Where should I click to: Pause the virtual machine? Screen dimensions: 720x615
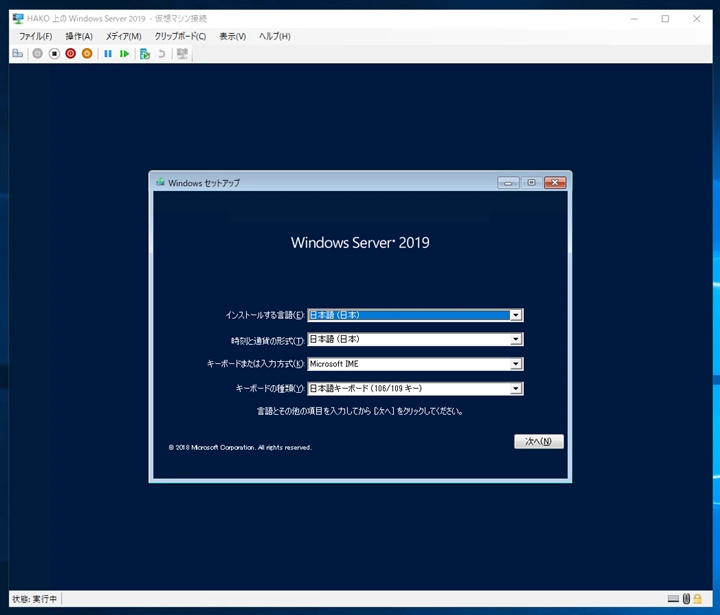click(108, 54)
